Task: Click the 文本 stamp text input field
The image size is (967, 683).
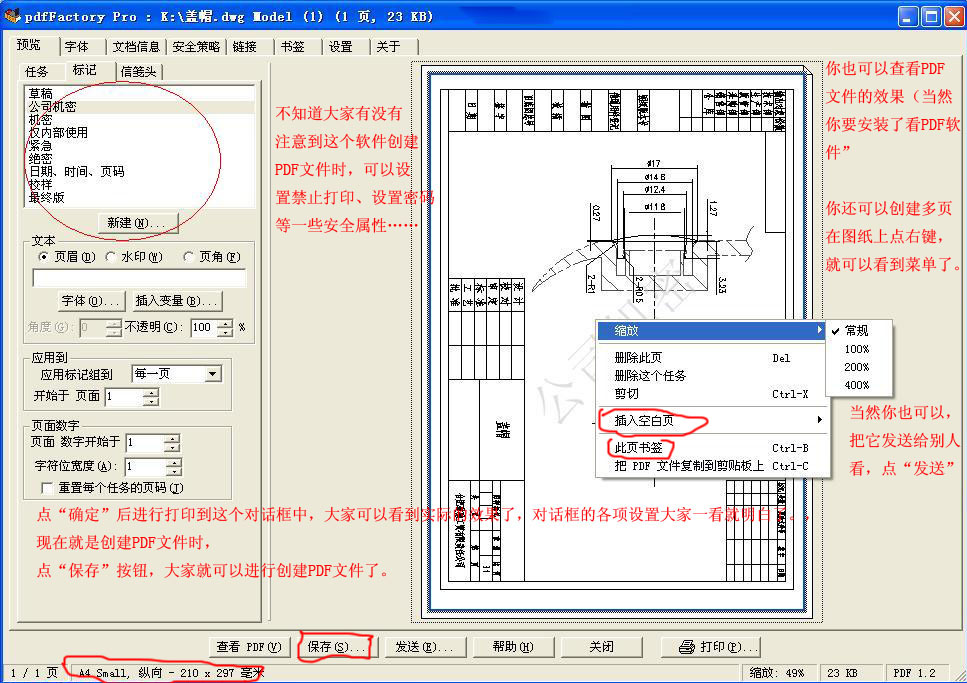Action: click(139, 278)
